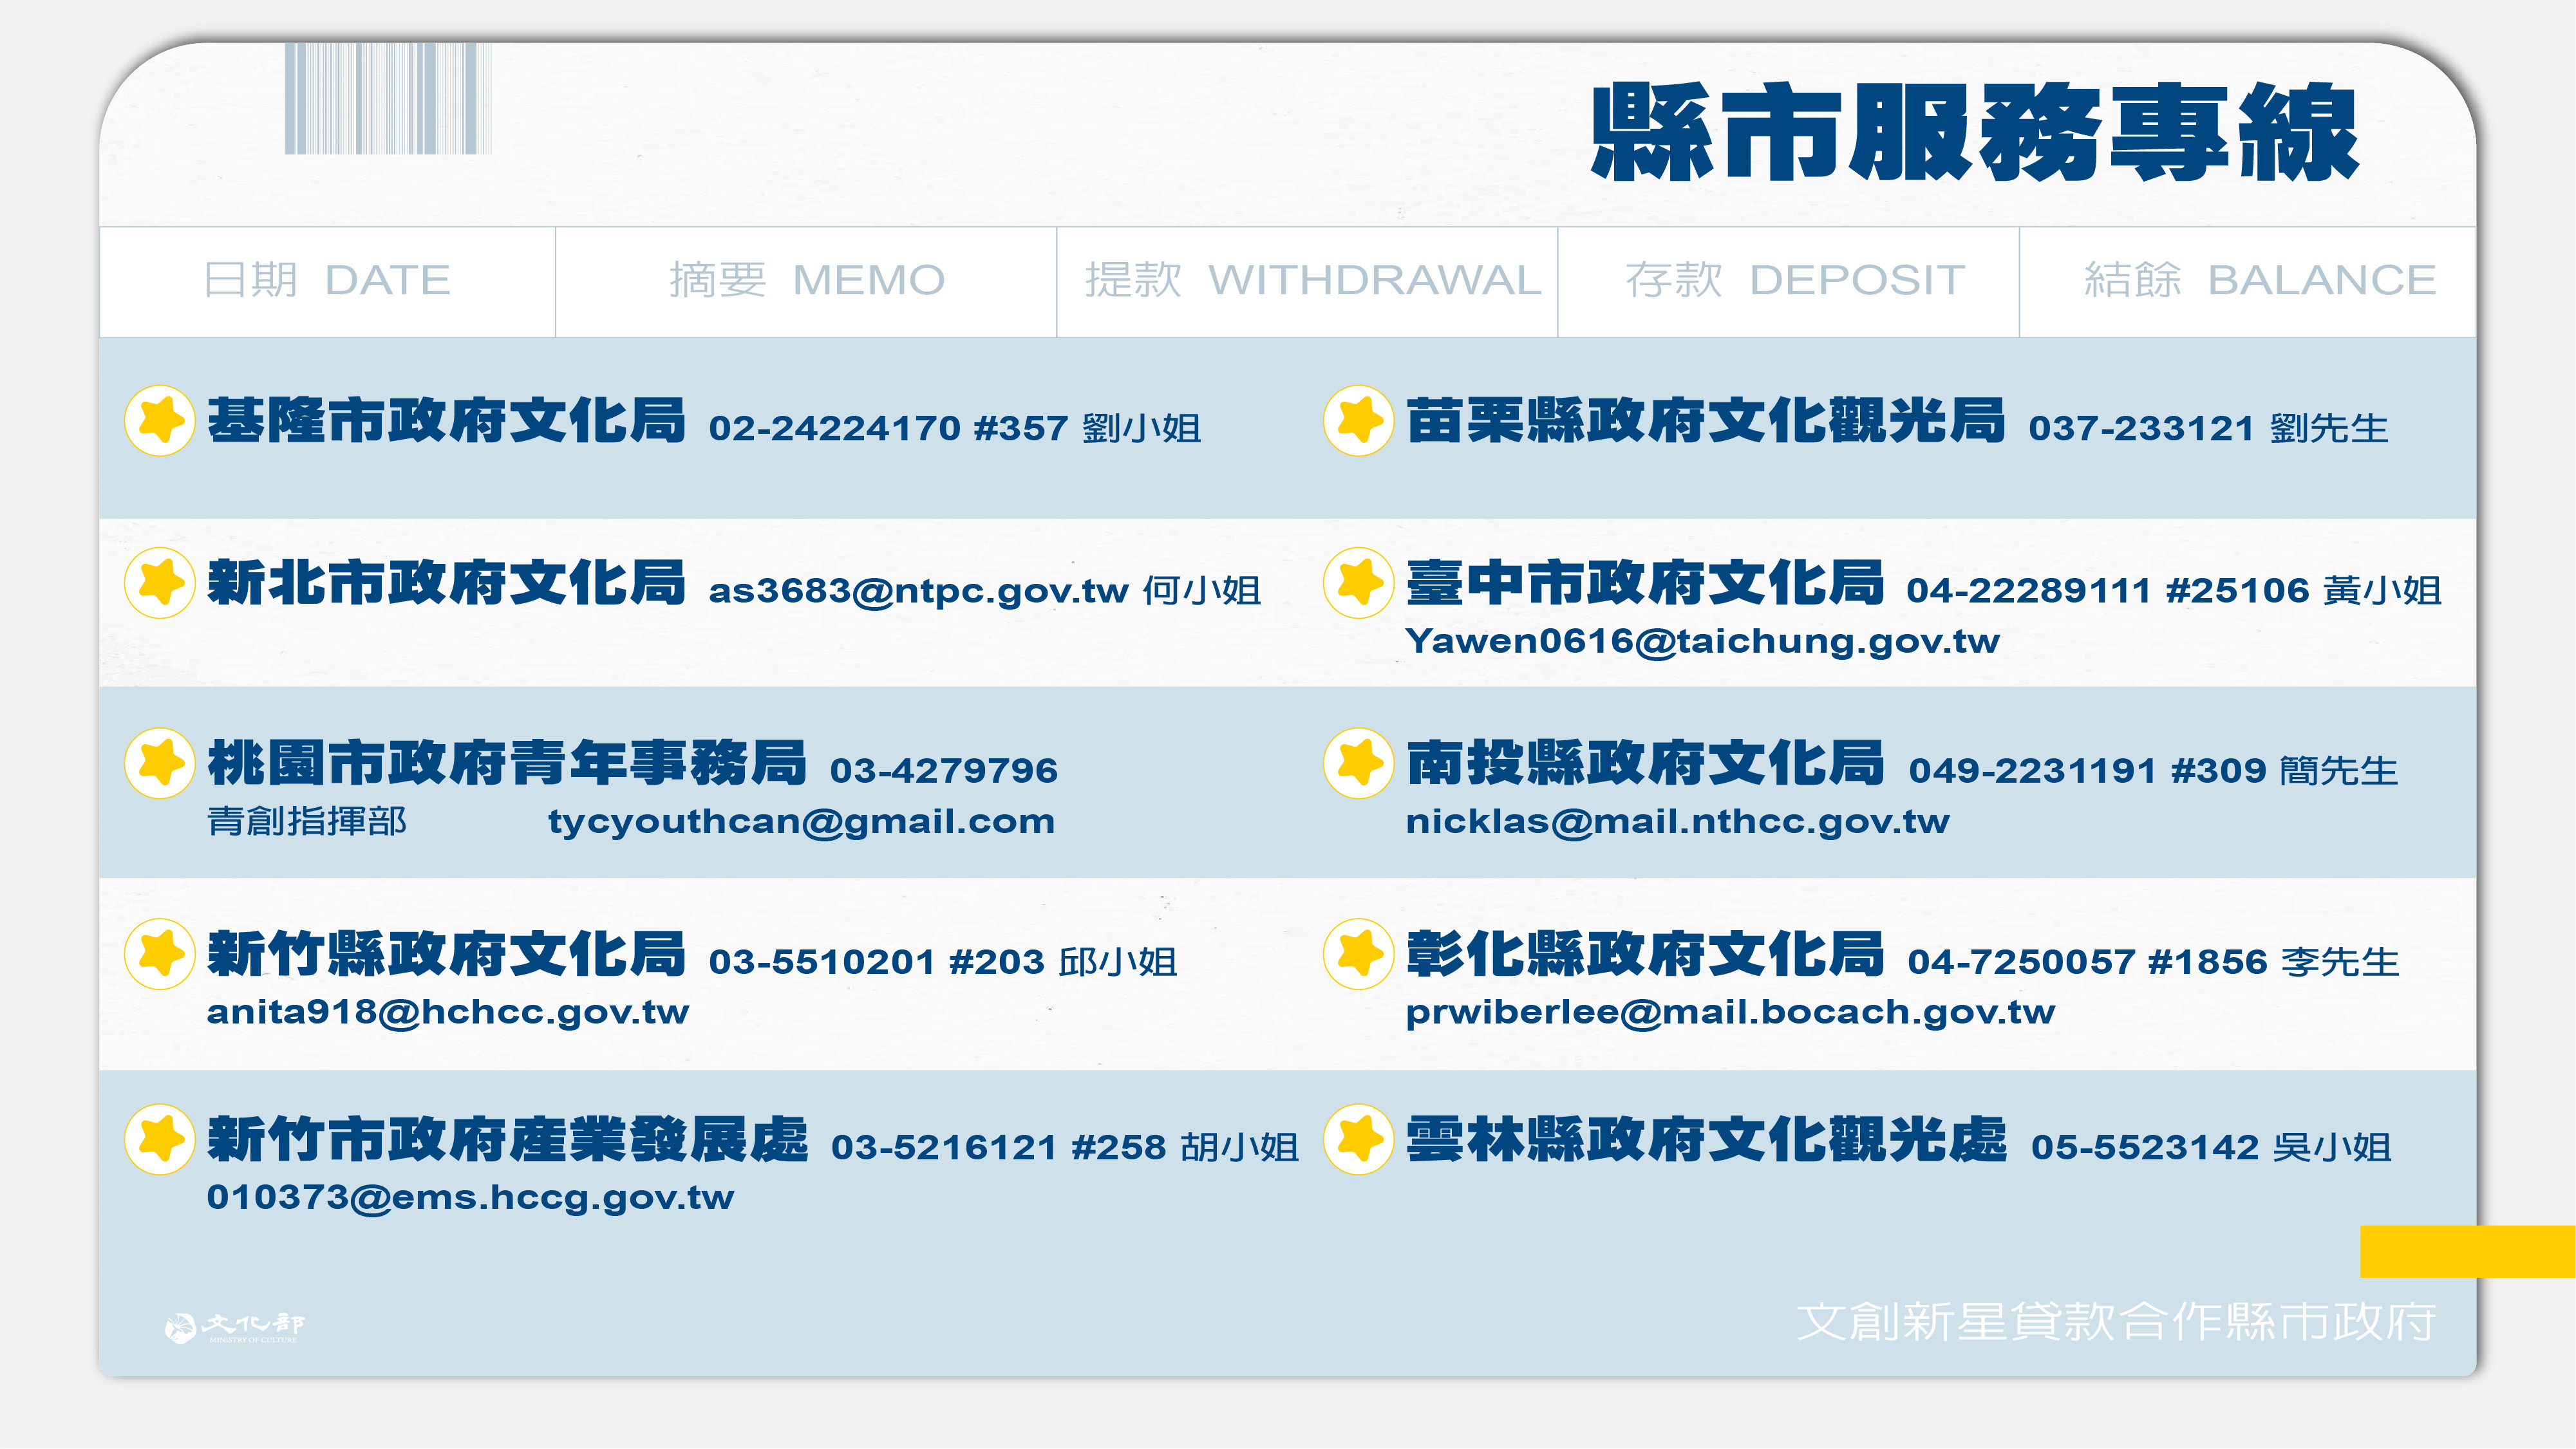This screenshot has width=2576, height=1449.
Task: Click phone number 02-24224170 #357
Action: coord(888,428)
